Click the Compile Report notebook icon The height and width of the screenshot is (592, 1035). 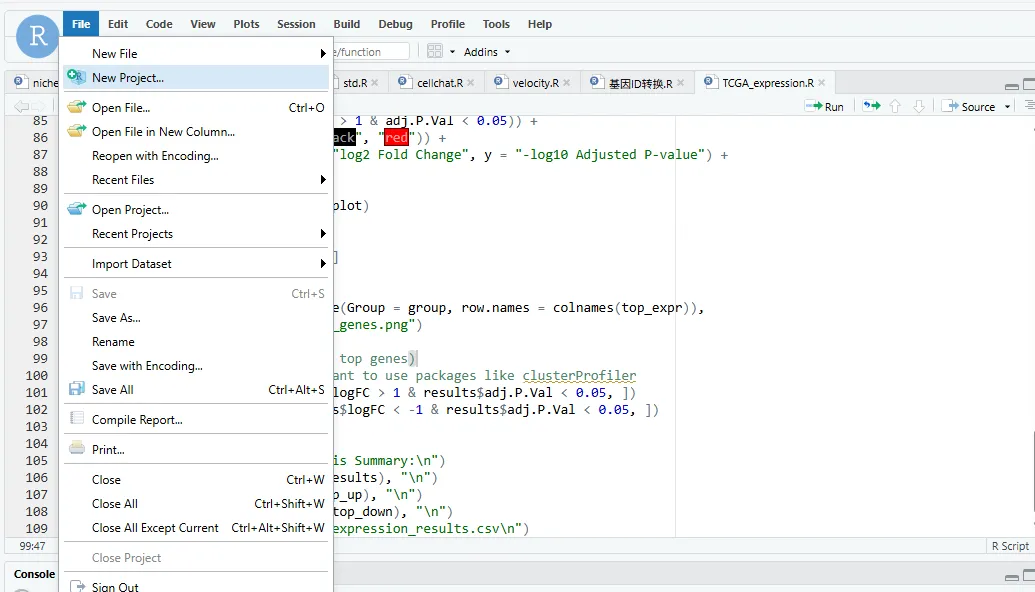[77, 418]
